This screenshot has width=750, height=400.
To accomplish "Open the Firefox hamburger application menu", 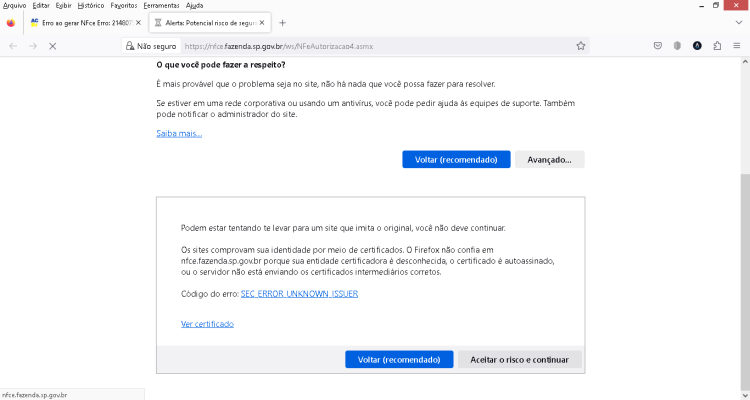I will coord(737,46).
